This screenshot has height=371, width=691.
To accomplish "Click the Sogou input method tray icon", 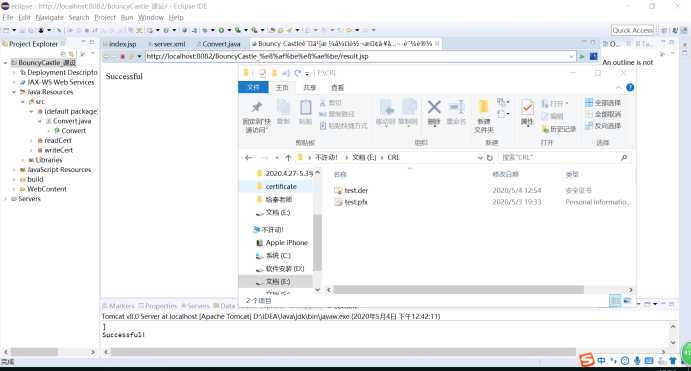I will coord(587,360).
